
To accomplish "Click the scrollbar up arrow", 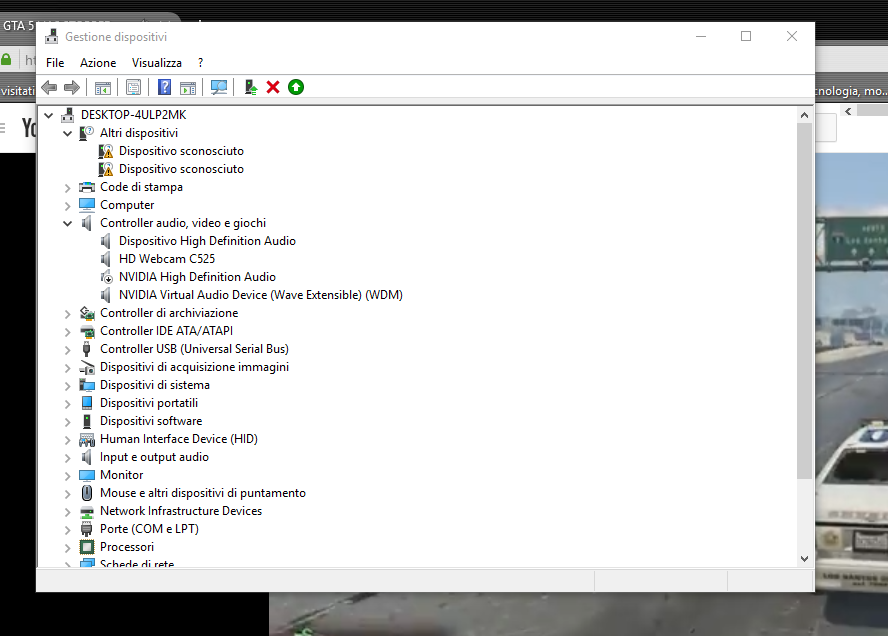I will [804, 115].
